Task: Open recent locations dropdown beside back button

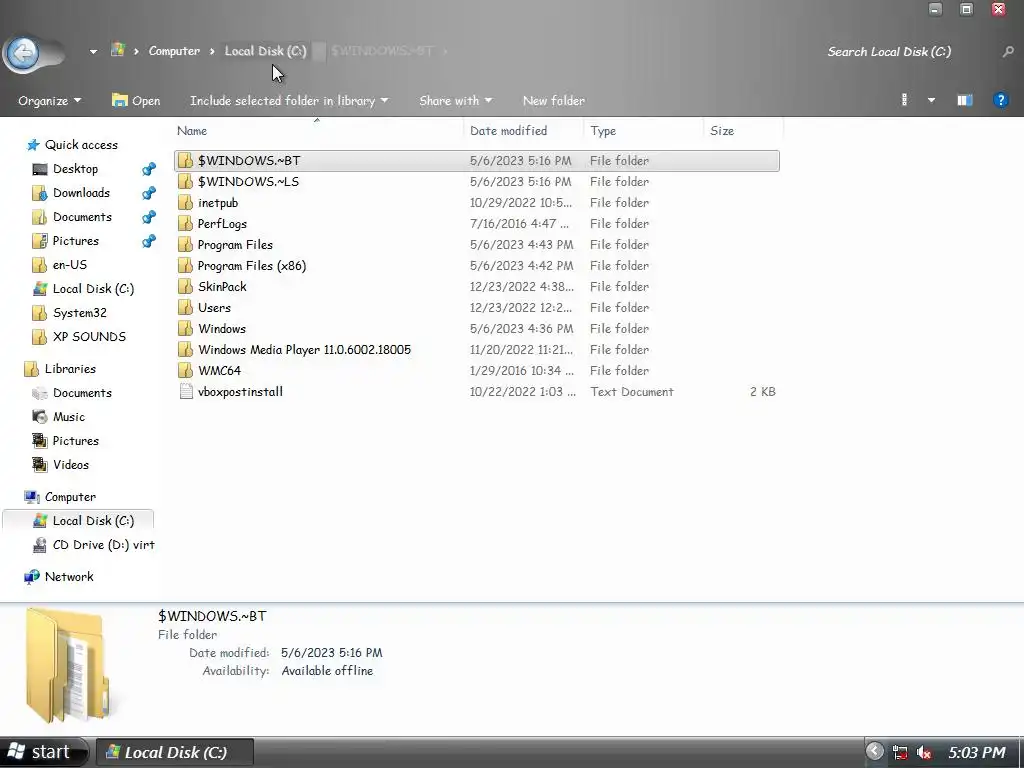Action: [93, 52]
